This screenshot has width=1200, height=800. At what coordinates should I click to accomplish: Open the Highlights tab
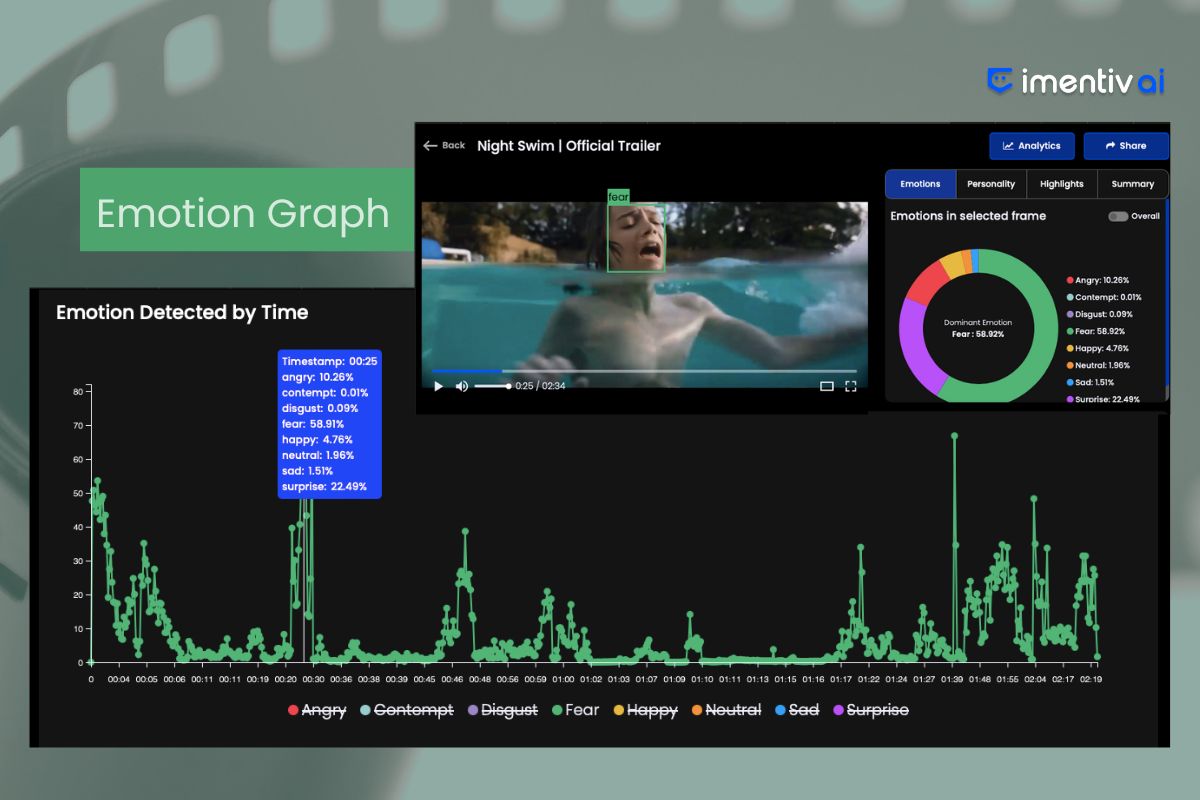pyautogui.click(x=1061, y=184)
